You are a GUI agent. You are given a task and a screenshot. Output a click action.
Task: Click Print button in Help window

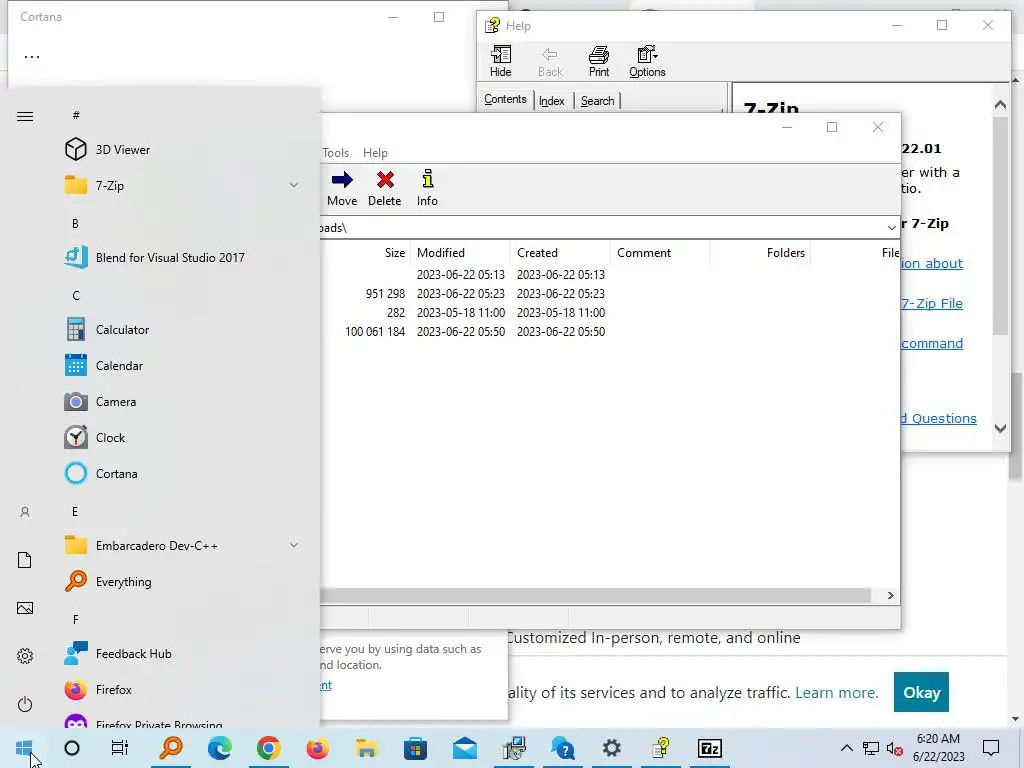(599, 61)
